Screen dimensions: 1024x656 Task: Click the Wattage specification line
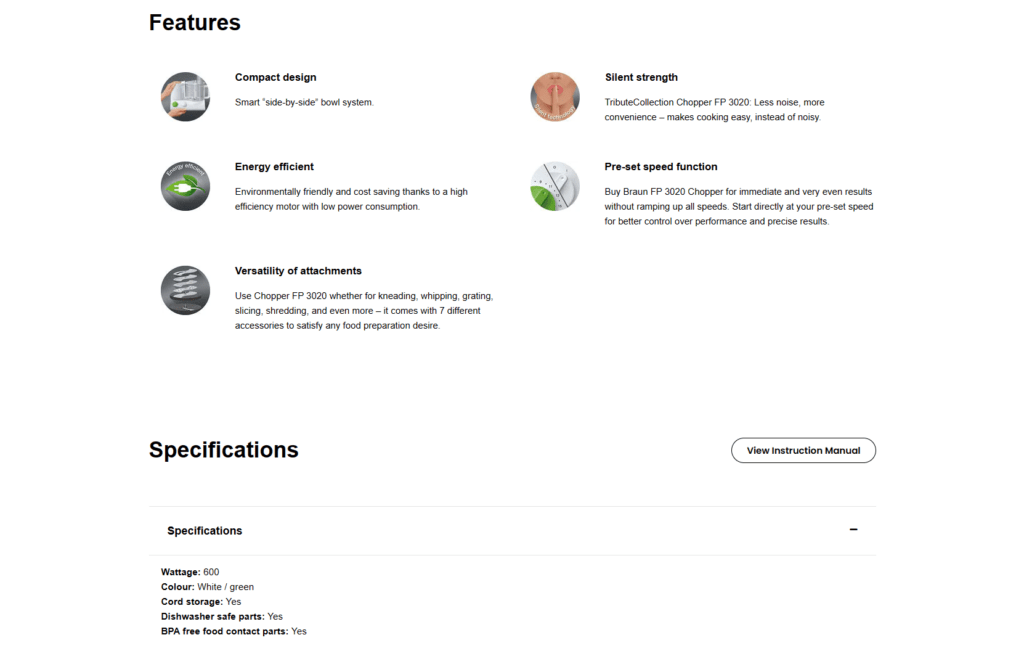pyautogui.click(x=190, y=572)
